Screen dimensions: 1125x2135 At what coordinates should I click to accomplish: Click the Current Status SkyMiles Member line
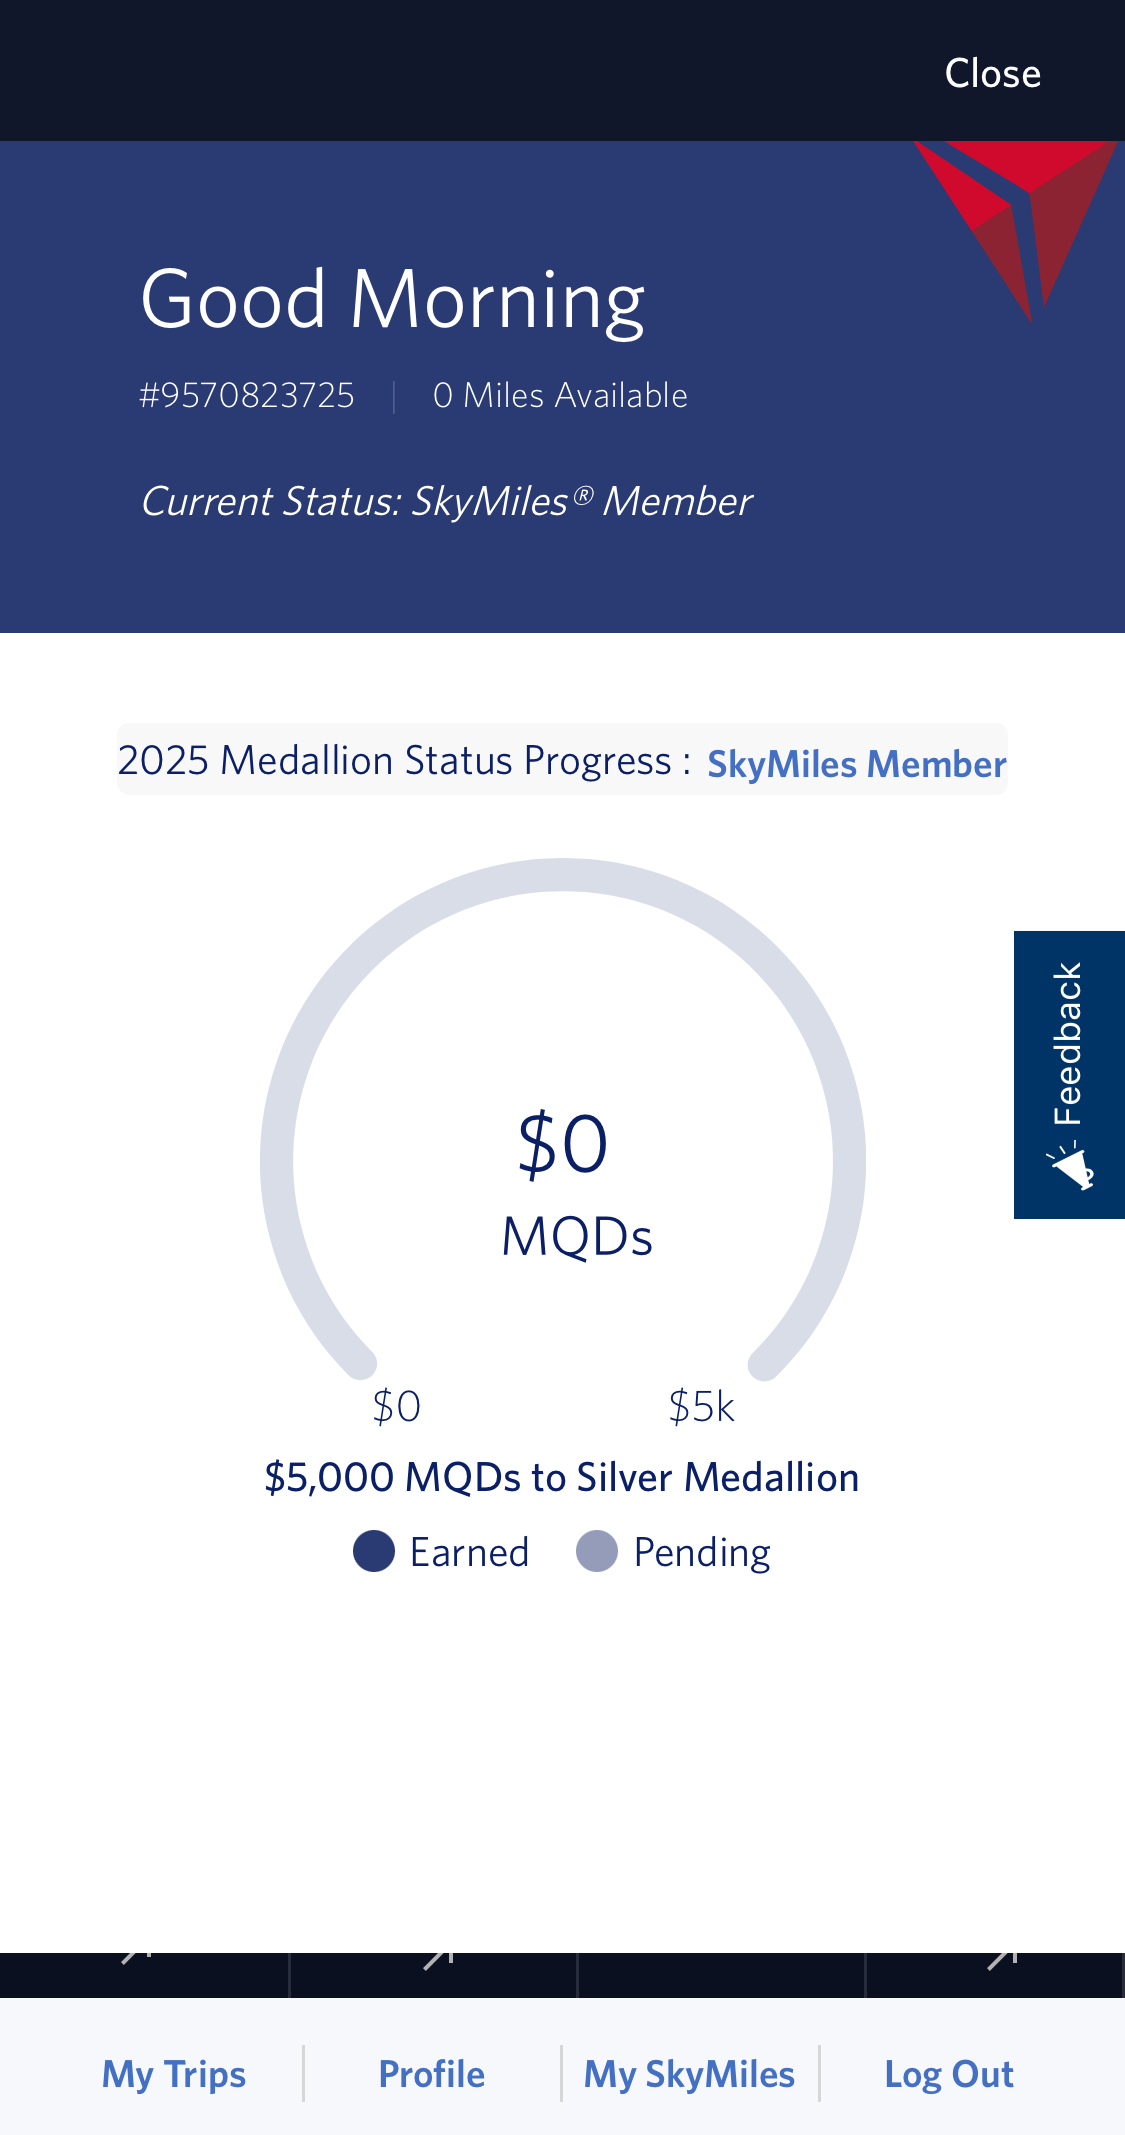[x=446, y=502]
